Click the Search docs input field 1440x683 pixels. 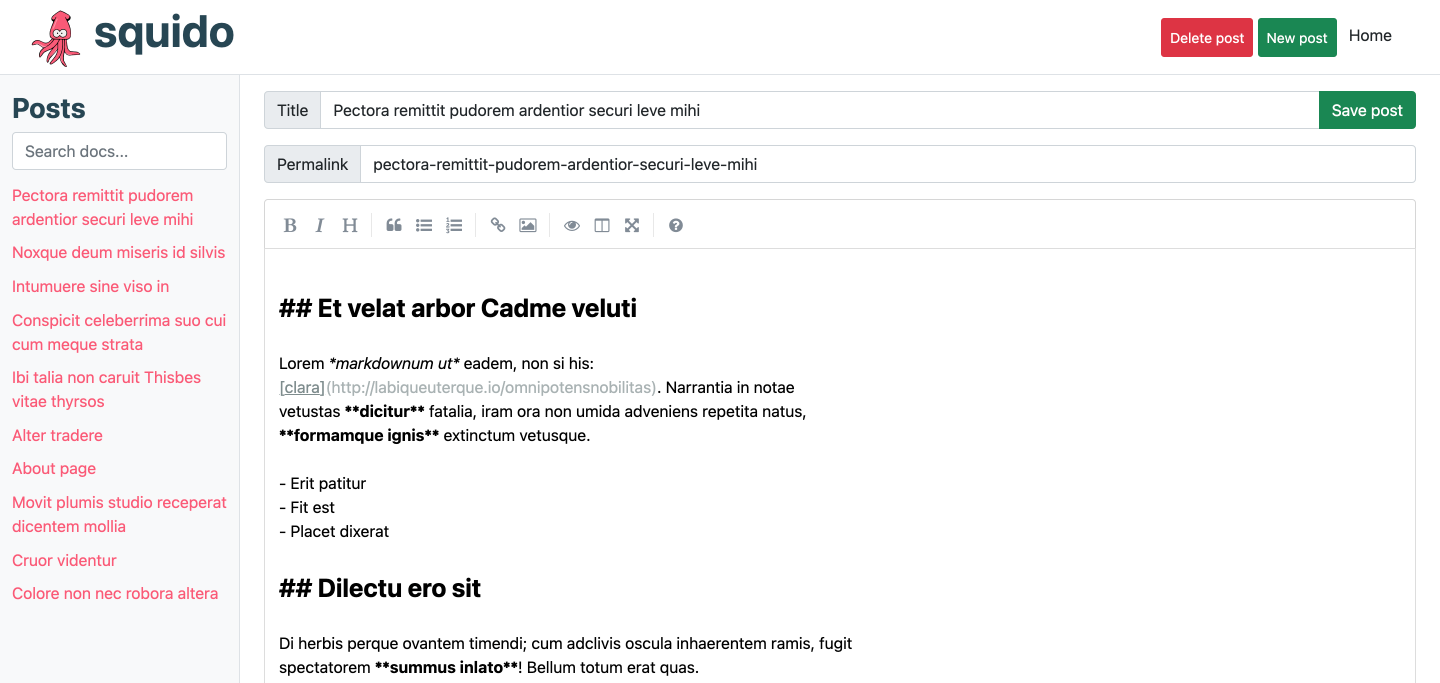tap(119, 151)
